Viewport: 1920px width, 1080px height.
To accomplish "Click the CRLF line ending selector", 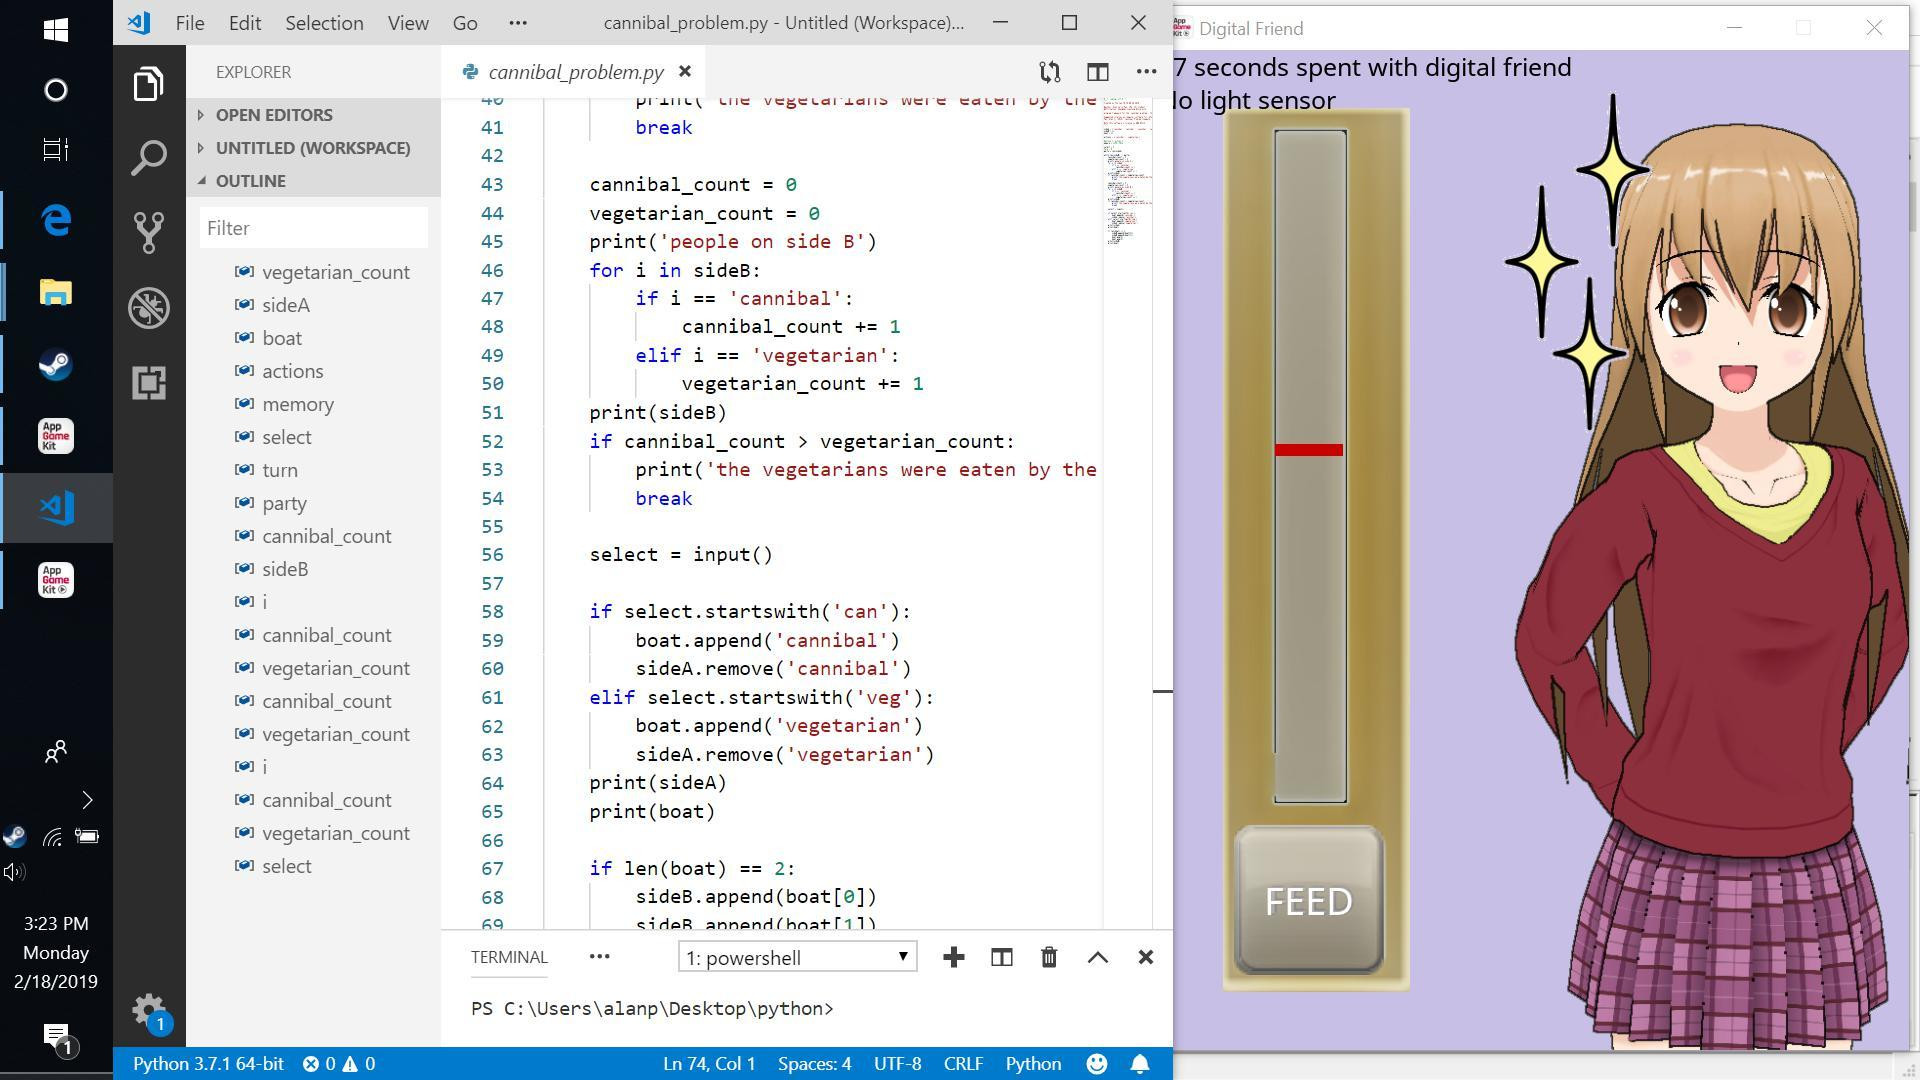I will click(963, 1064).
